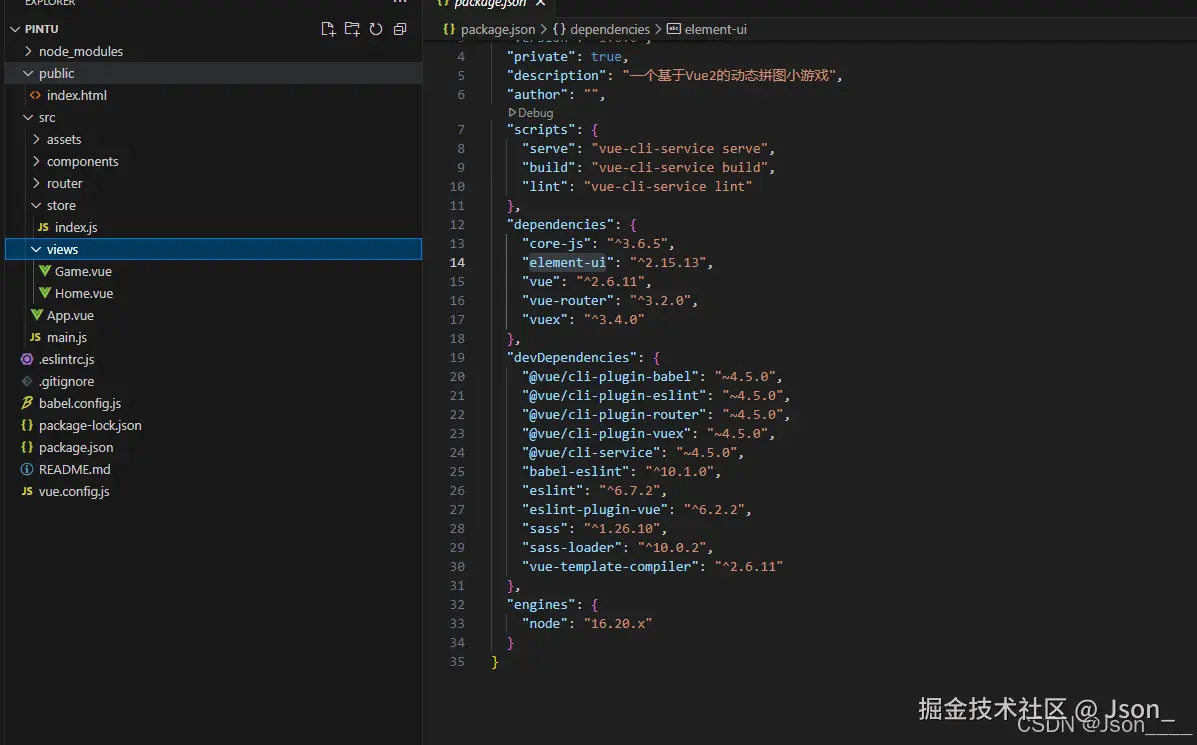Refresh the Explorer file tree
This screenshot has width=1197, height=745.
tap(376, 29)
